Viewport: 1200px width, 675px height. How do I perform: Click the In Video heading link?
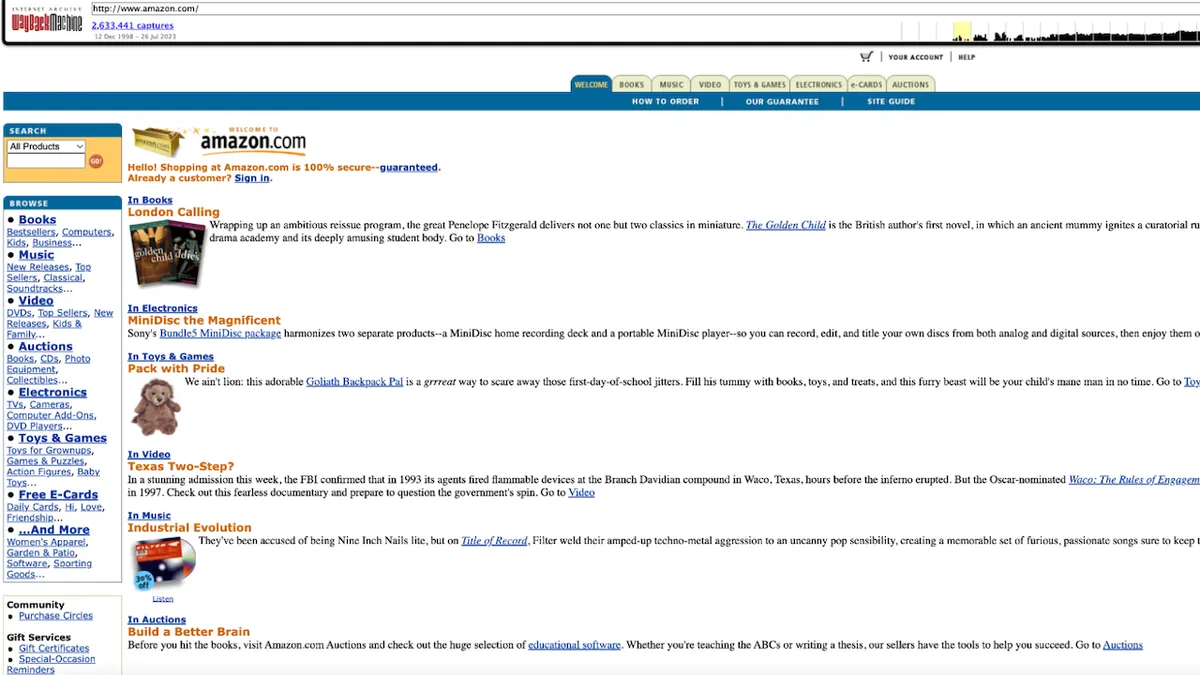(149, 454)
